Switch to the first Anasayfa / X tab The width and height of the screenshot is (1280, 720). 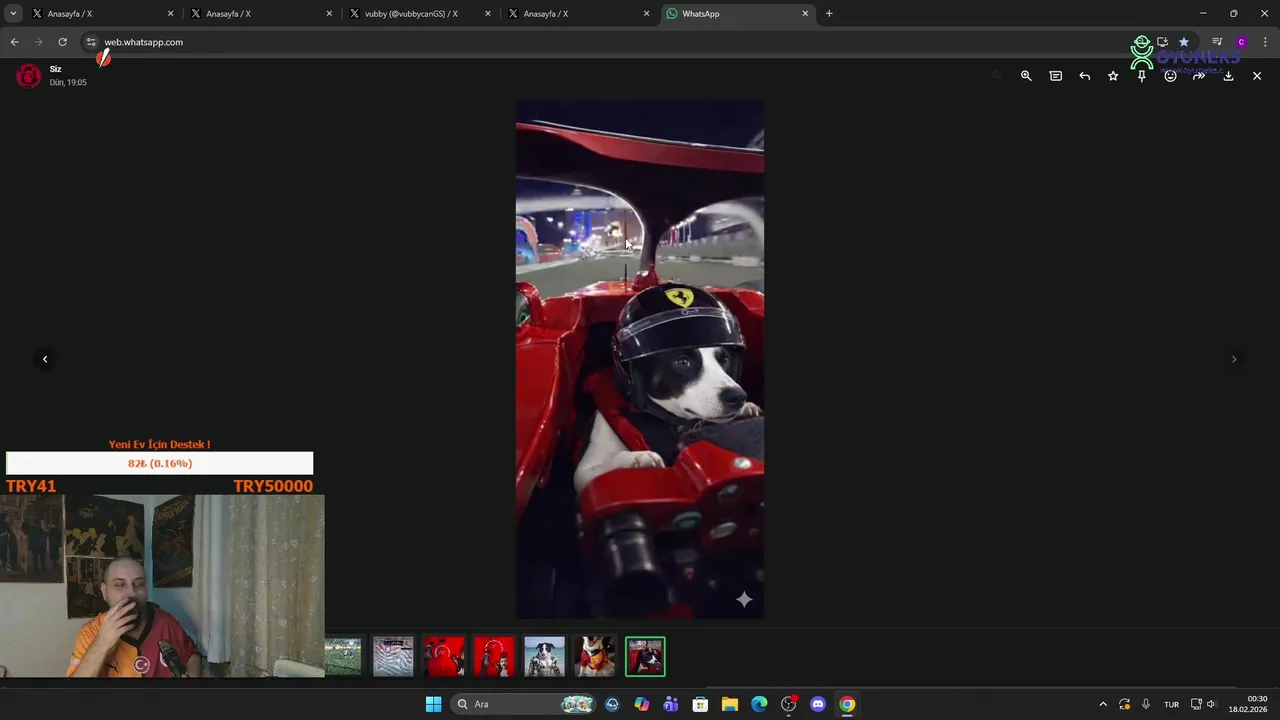102,14
